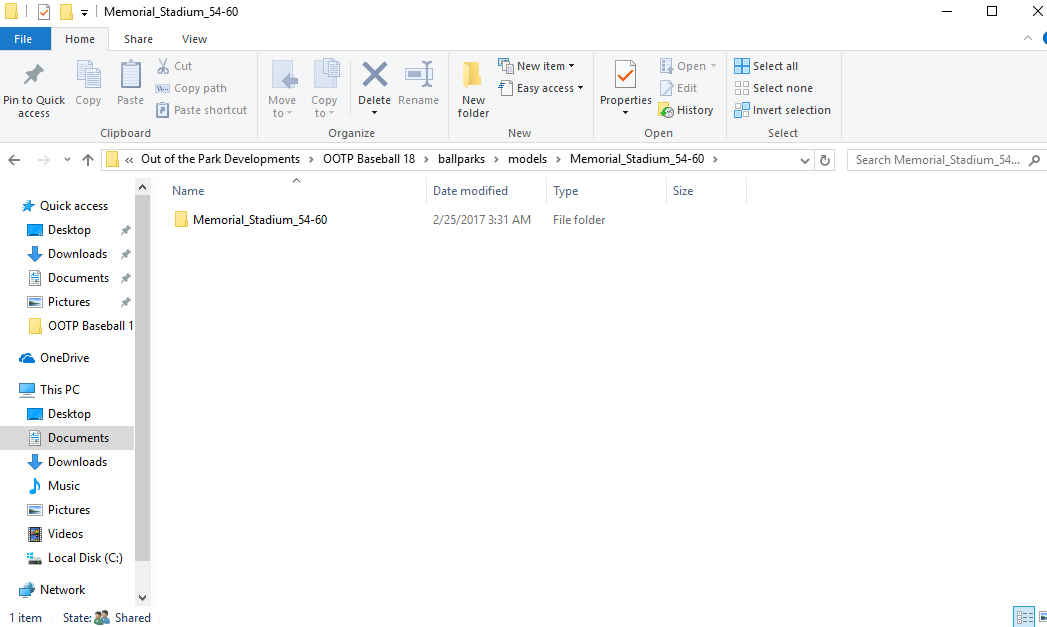
Task: Switch to the View ribbon tab
Action: (x=194, y=38)
